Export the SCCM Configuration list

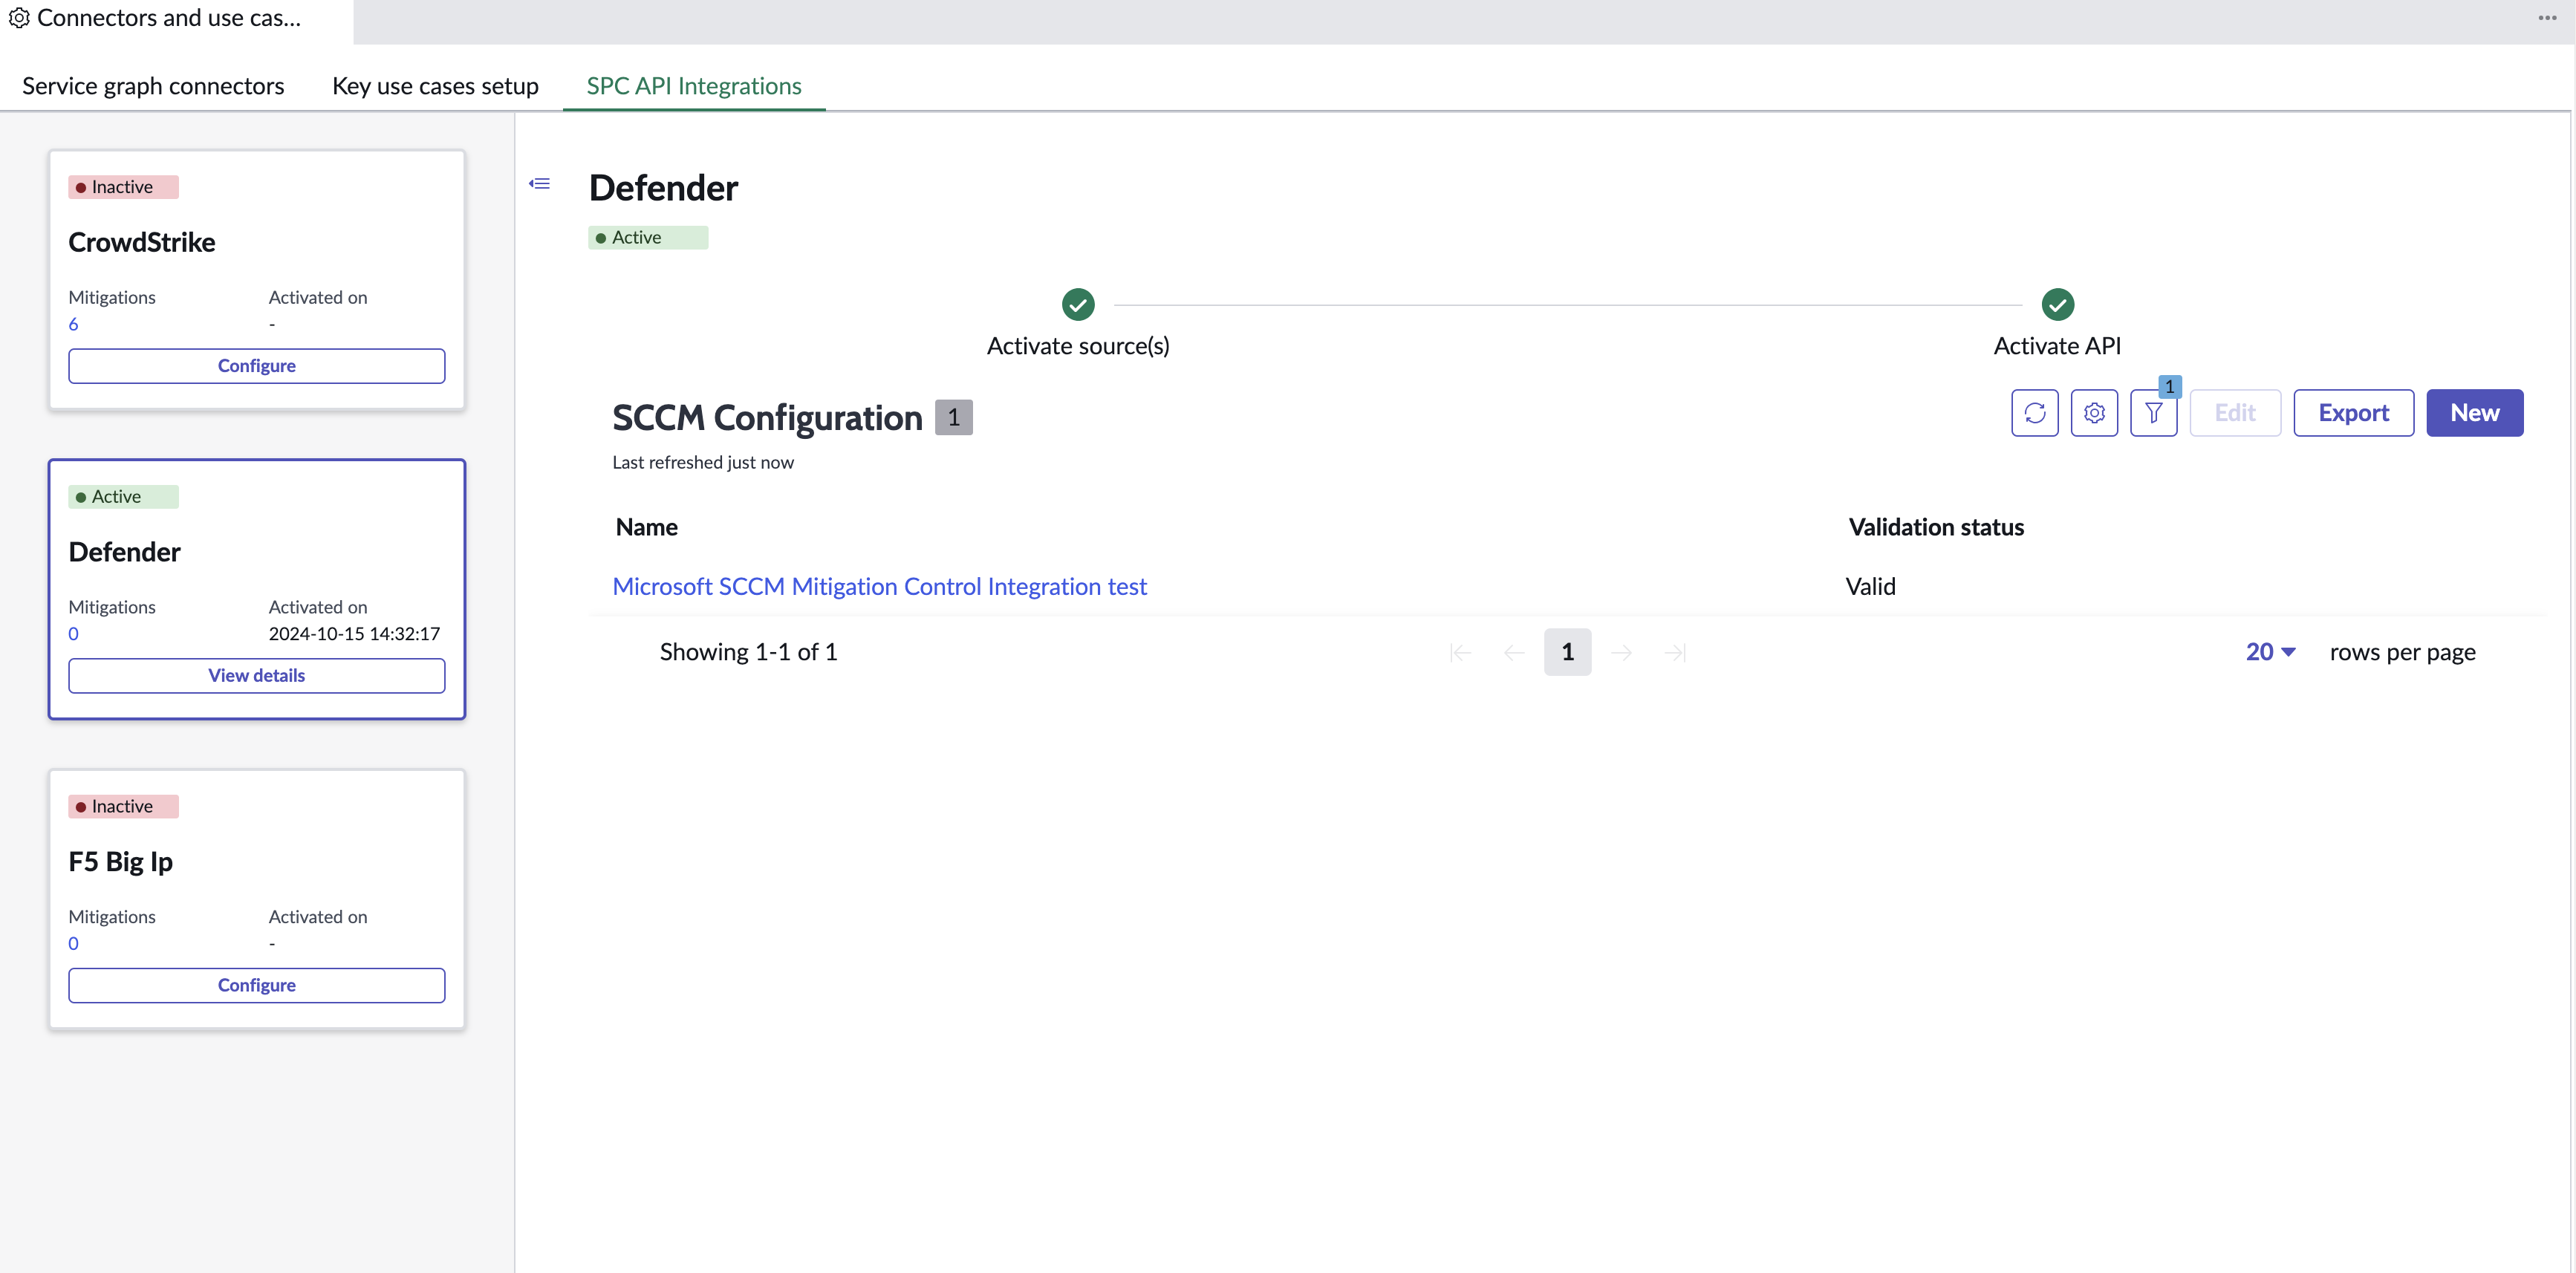(2353, 413)
